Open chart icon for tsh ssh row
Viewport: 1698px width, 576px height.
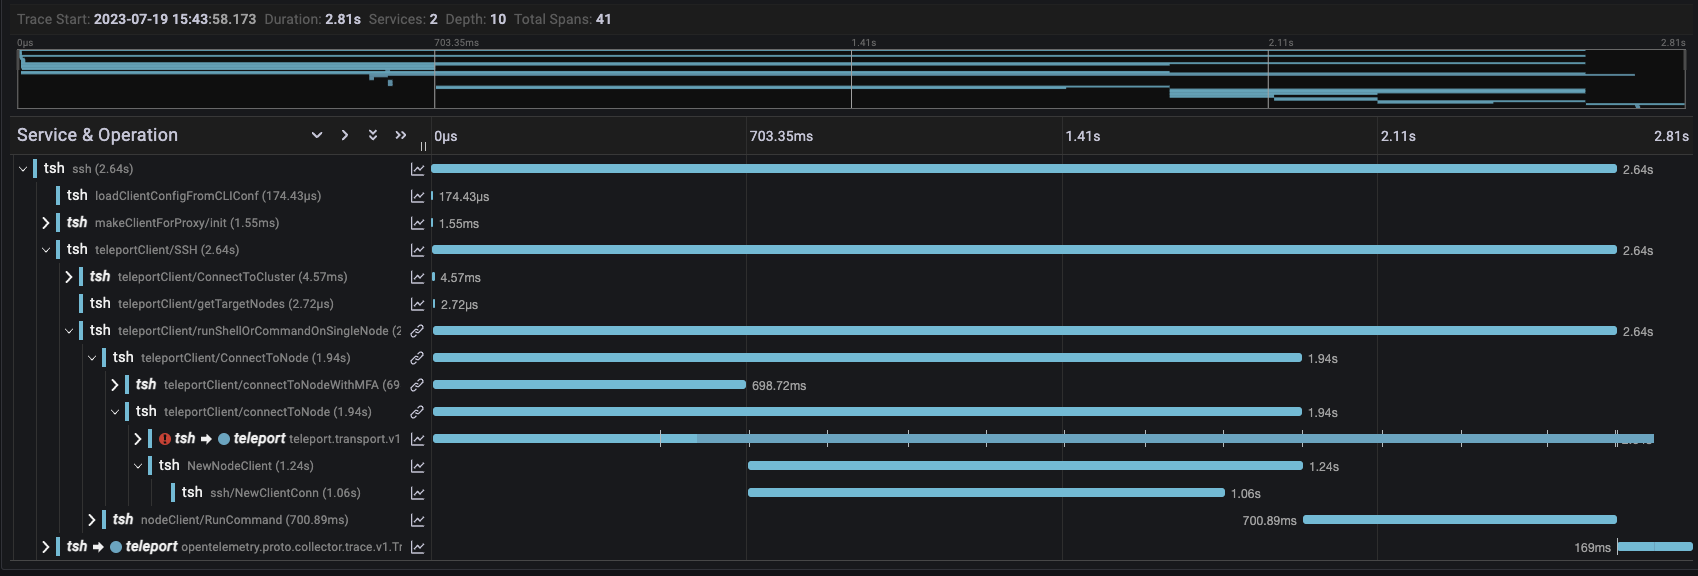418,169
